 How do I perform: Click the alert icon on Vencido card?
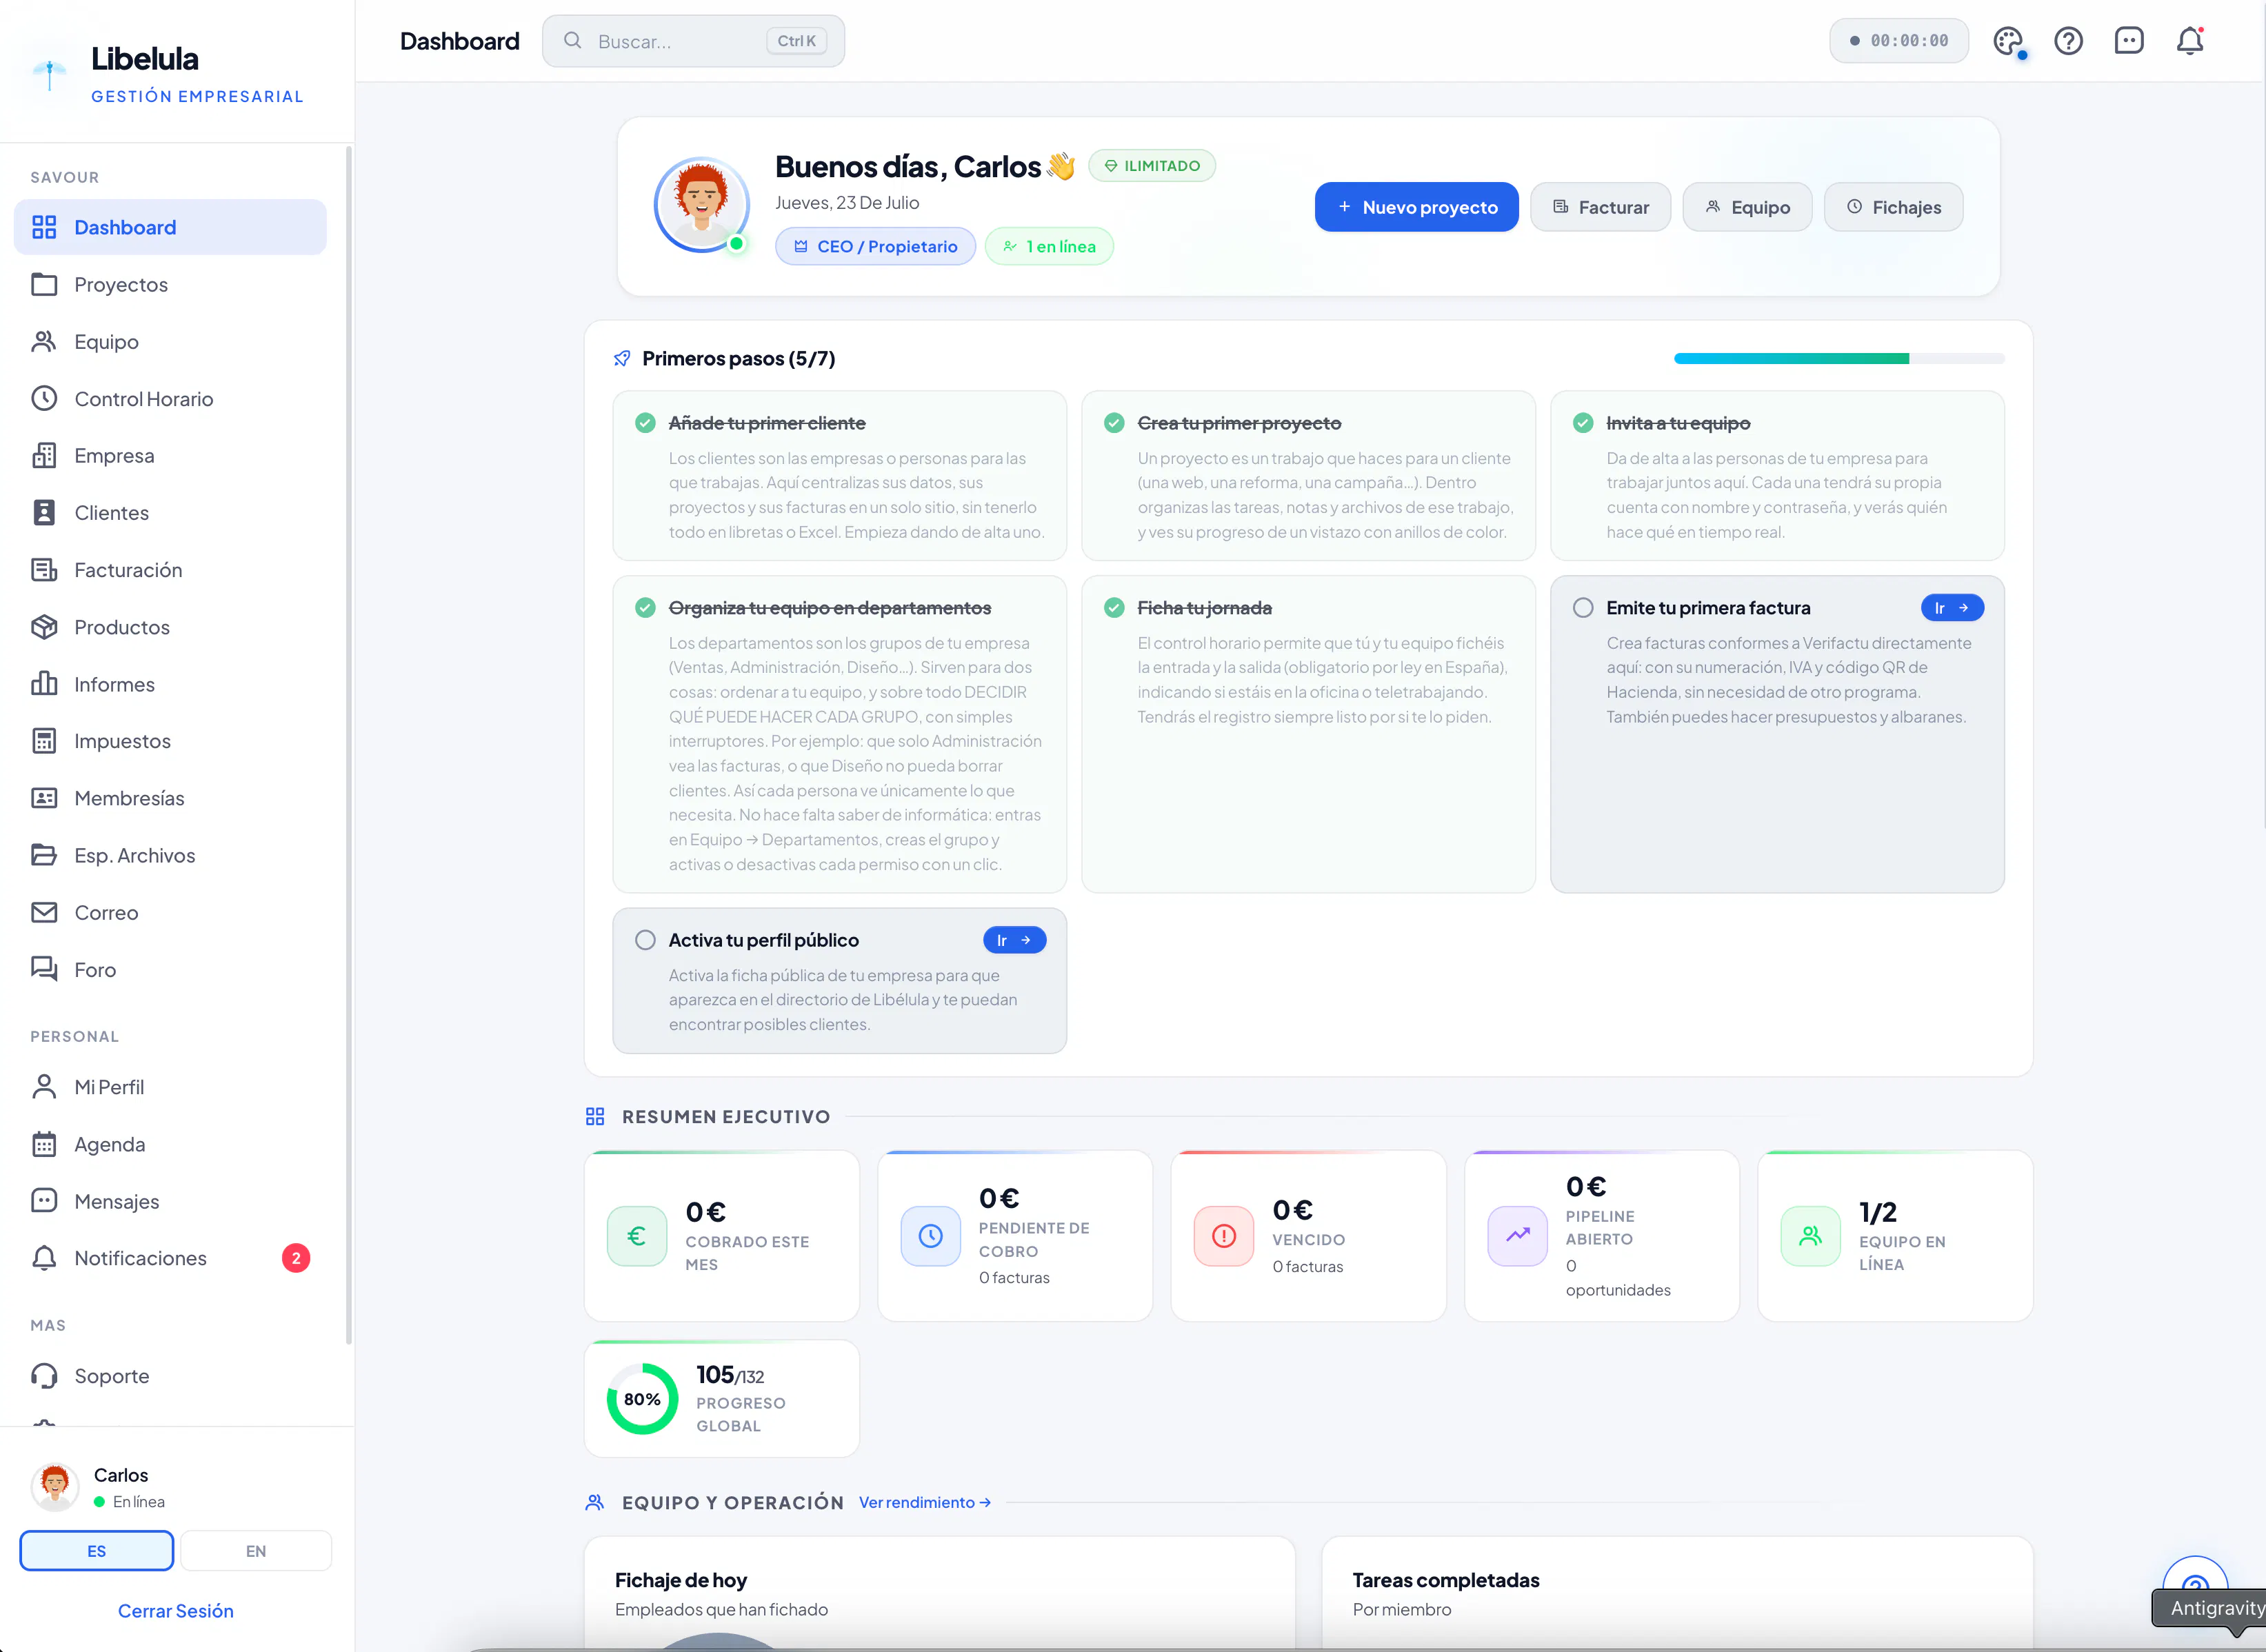[1224, 1236]
